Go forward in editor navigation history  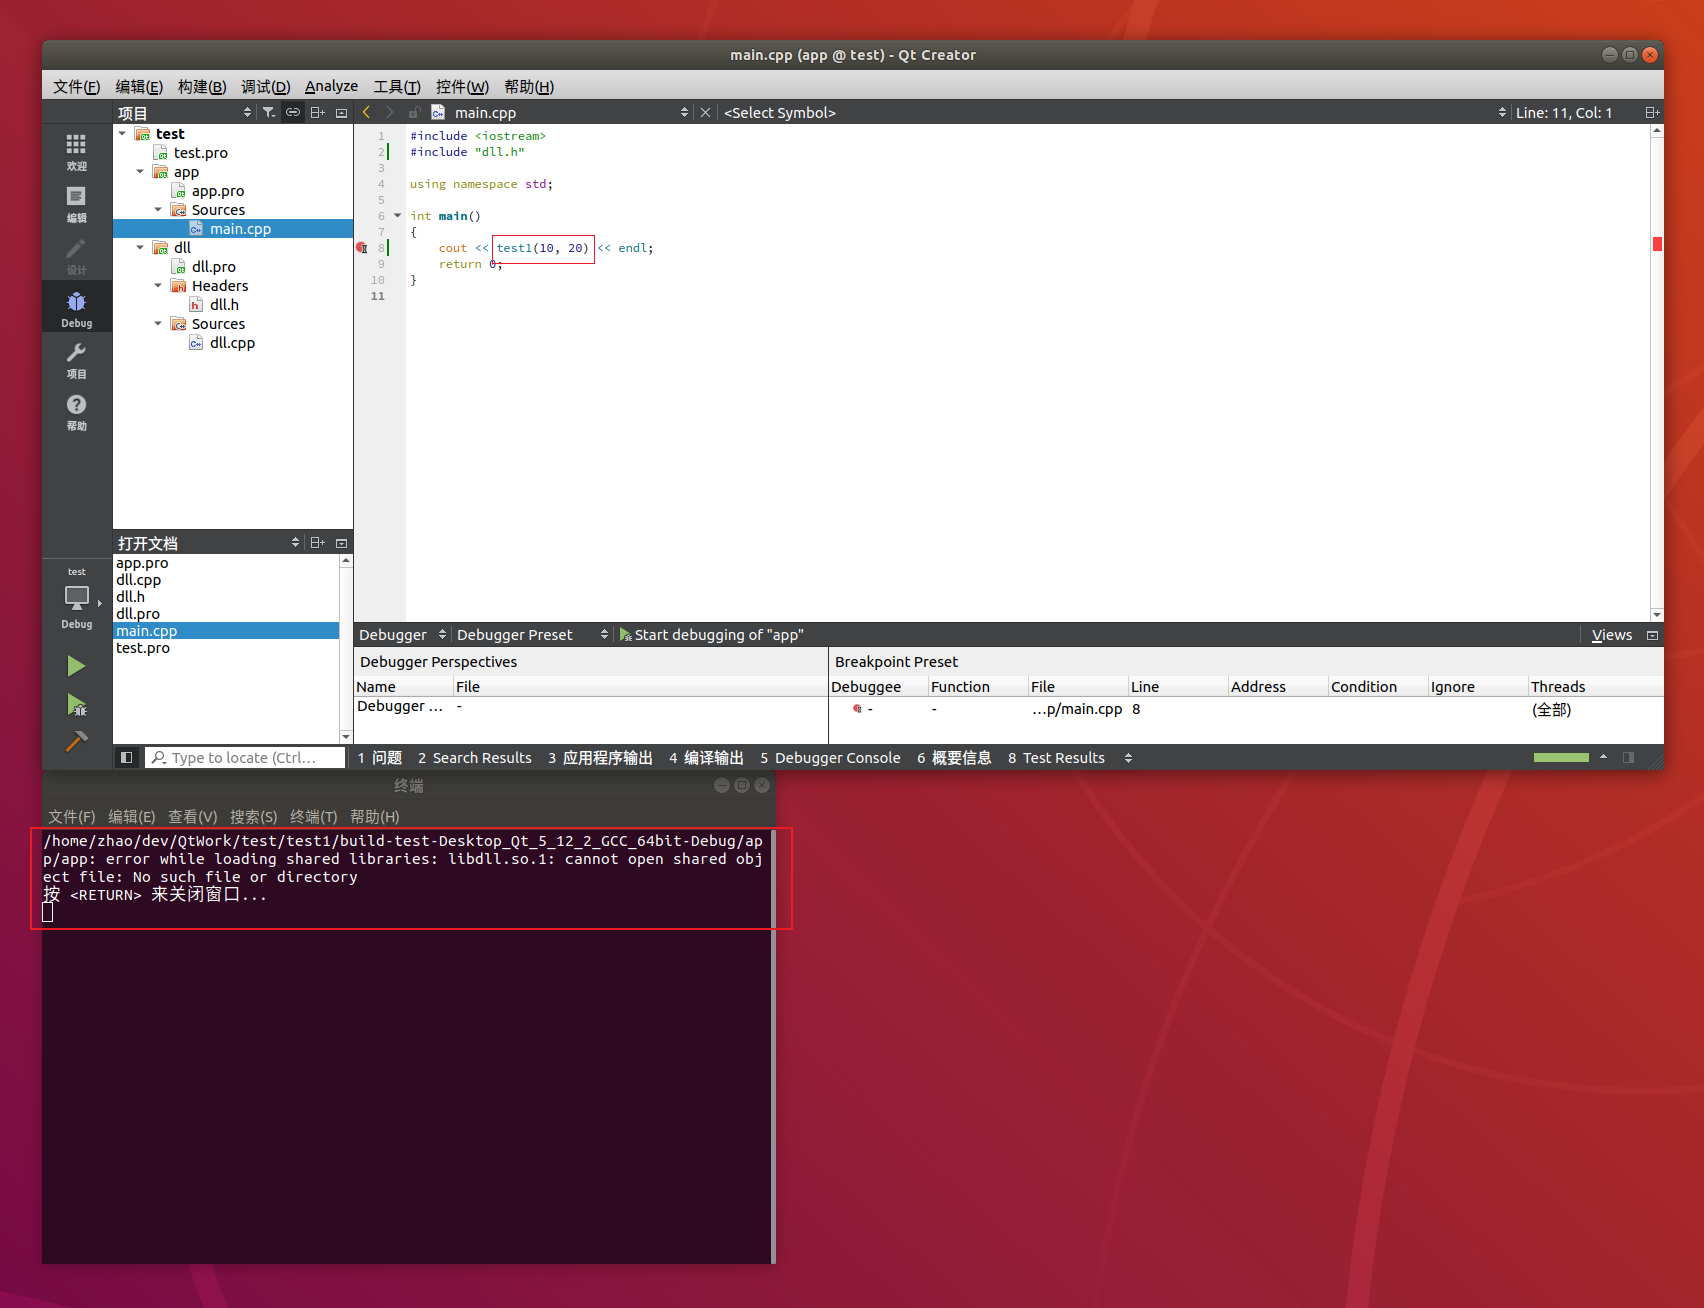(x=390, y=113)
